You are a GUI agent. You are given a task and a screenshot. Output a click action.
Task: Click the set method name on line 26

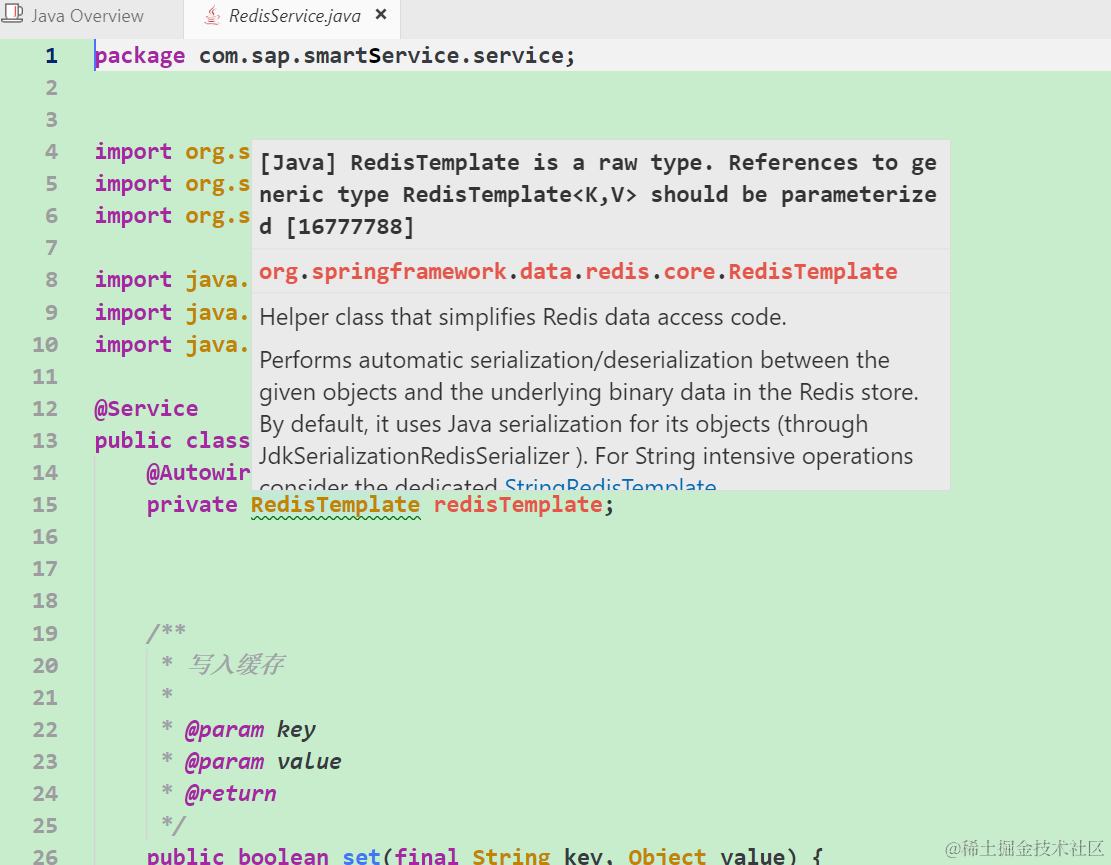pyautogui.click(x=361, y=855)
